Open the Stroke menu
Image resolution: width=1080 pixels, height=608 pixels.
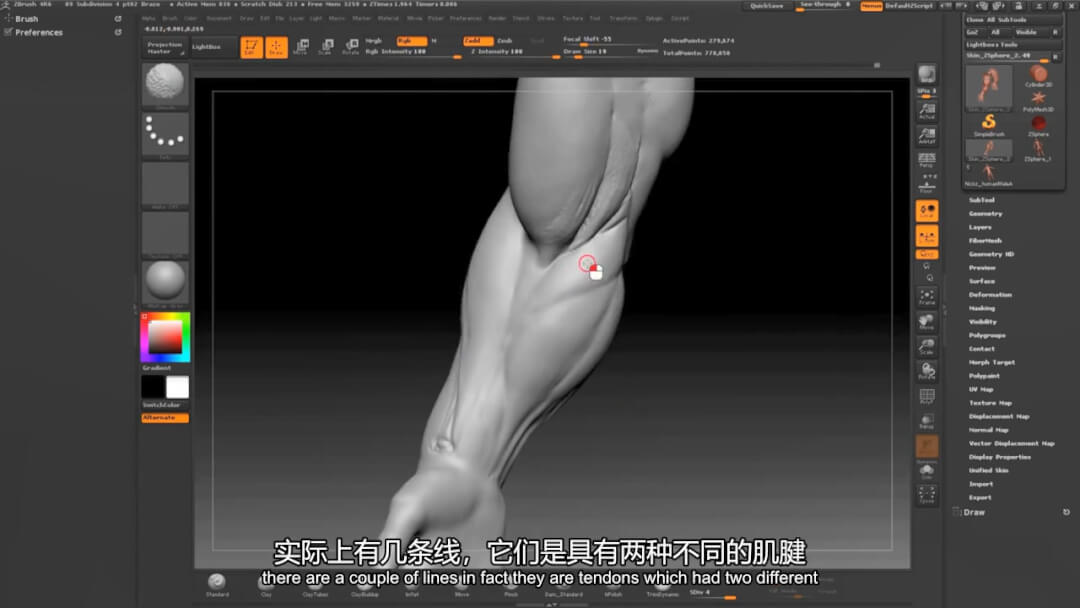pos(546,19)
